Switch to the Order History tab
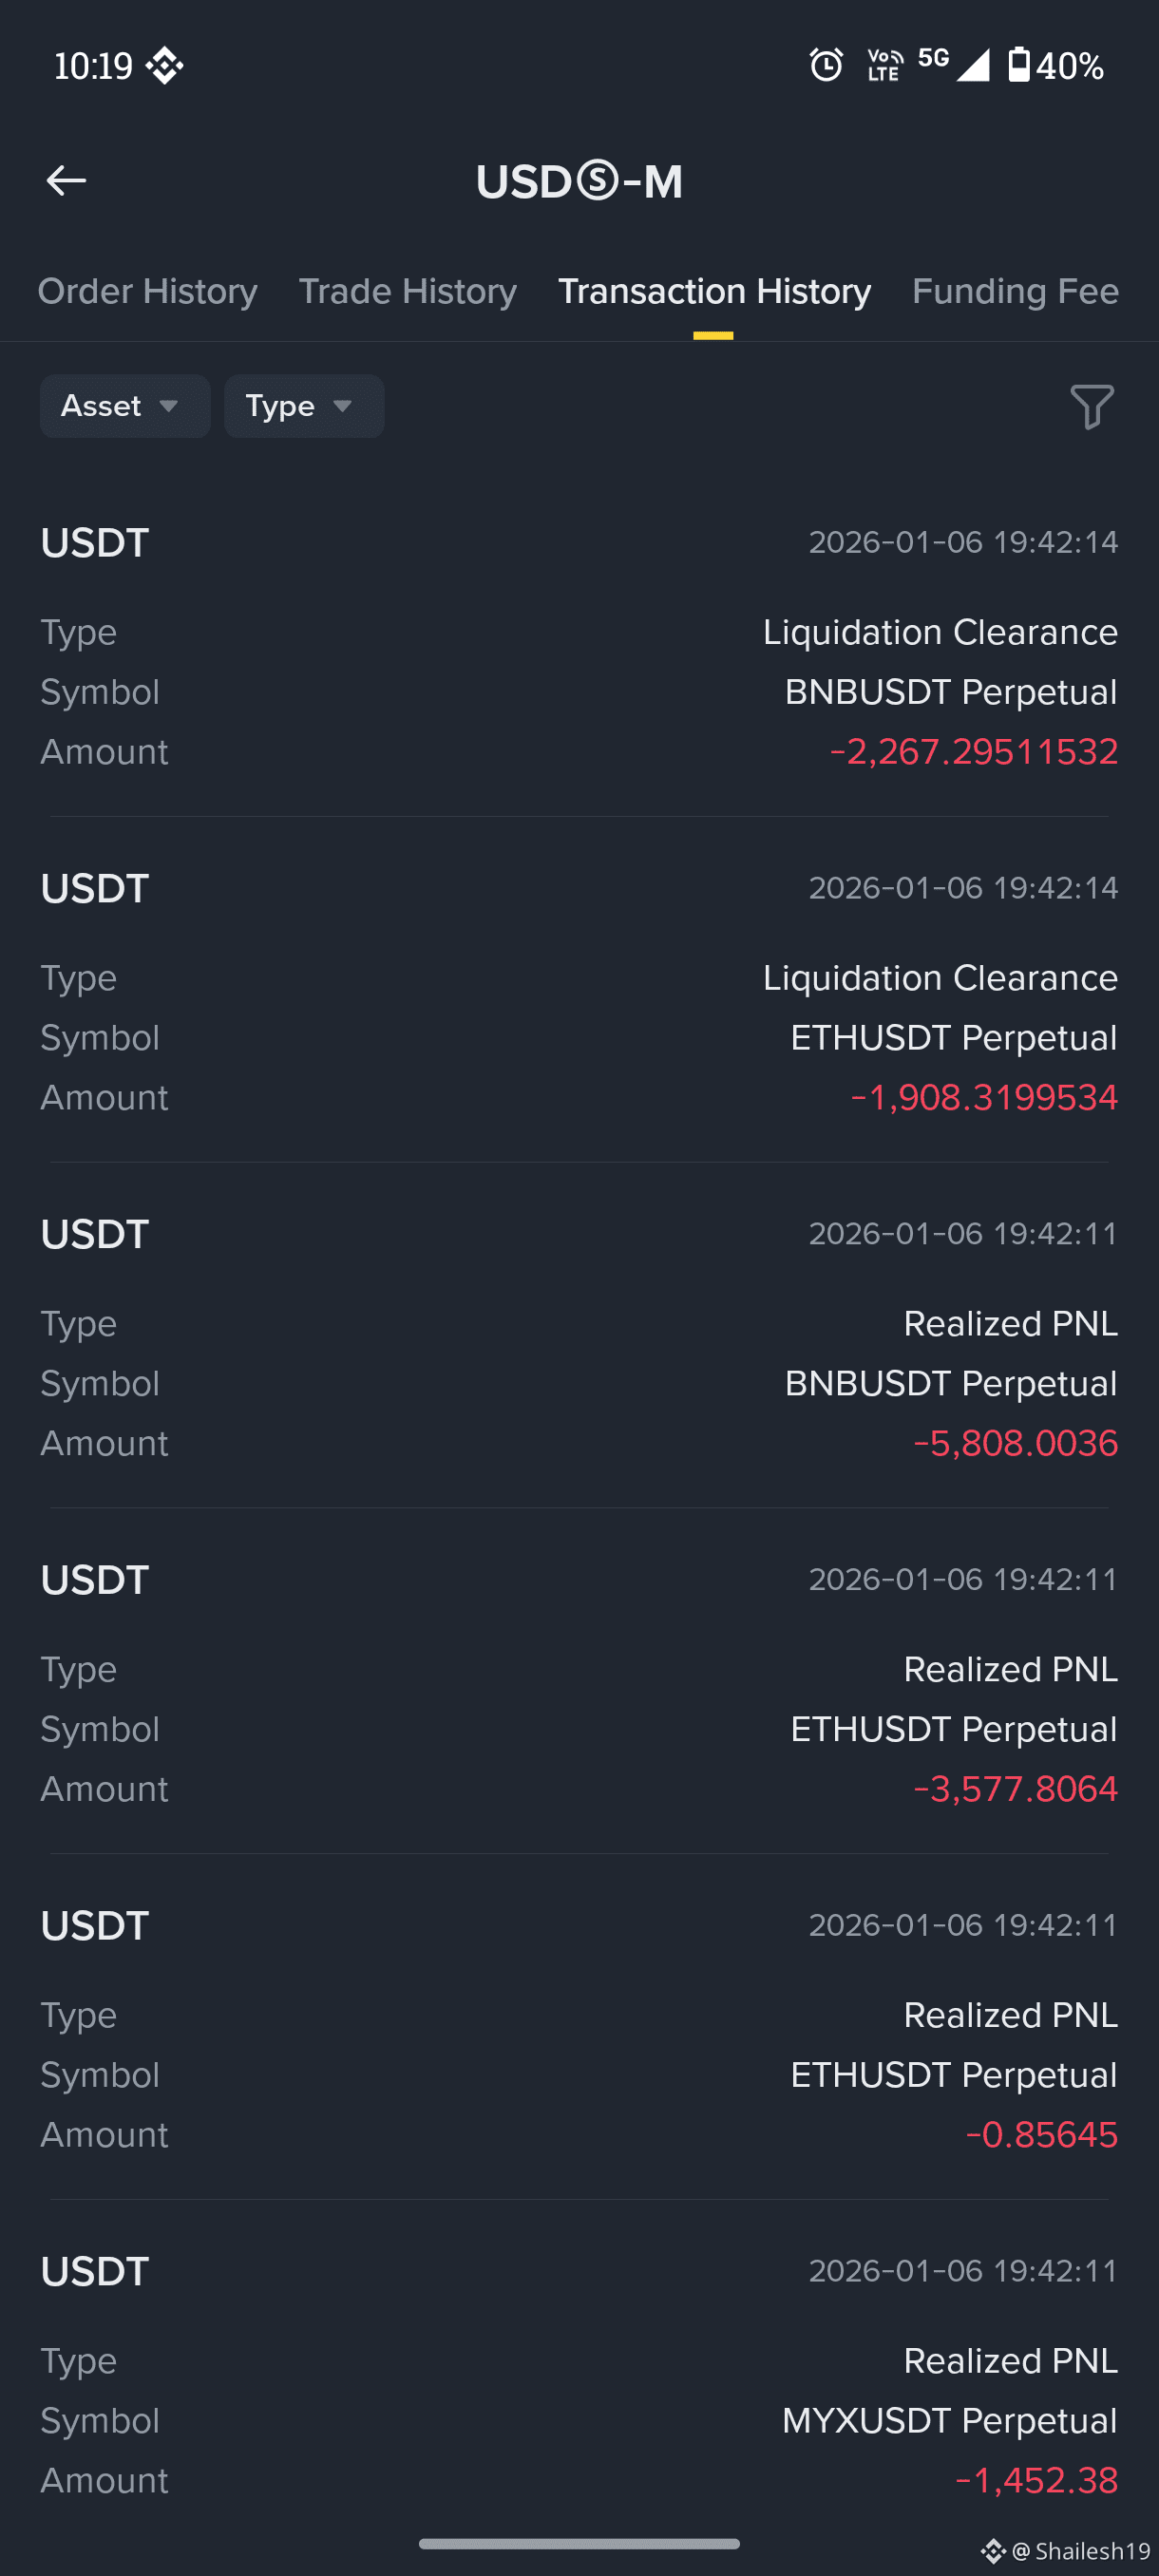Image resolution: width=1159 pixels, height=2576 pixels. (147, 291)
